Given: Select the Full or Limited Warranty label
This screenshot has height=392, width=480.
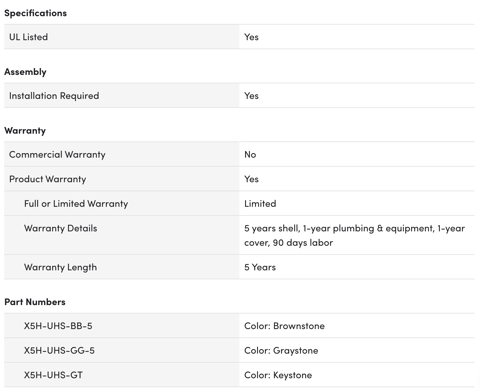Looking at the screenshot, I should pos(76,204).
